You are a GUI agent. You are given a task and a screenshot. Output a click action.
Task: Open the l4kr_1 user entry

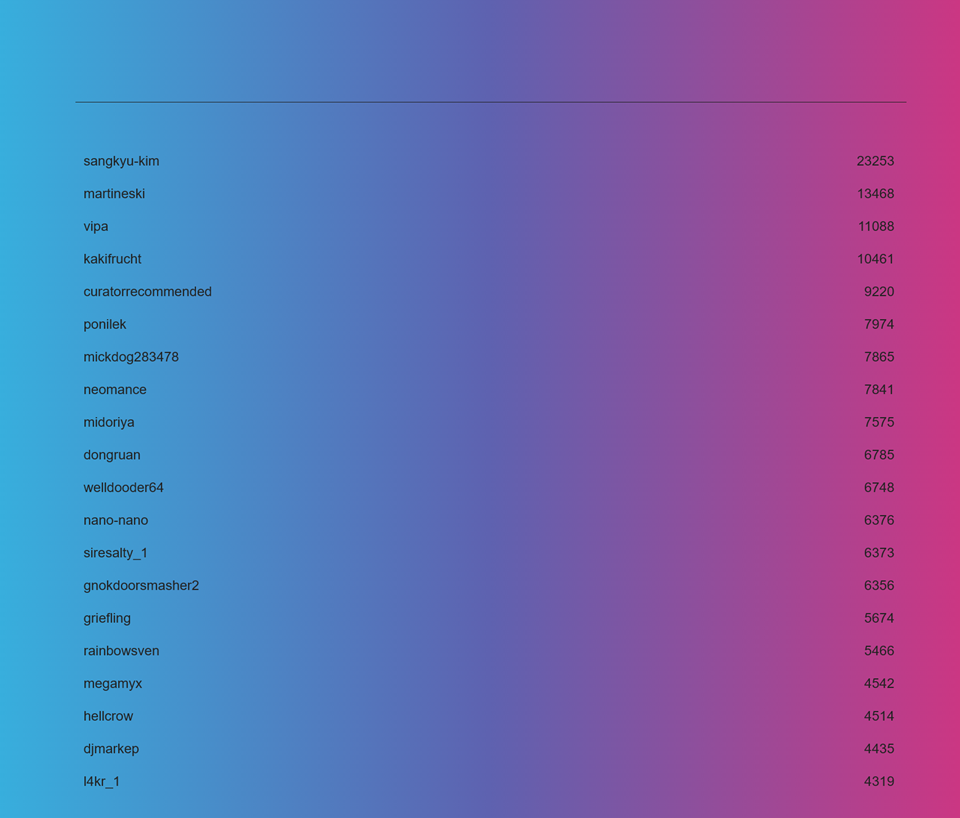tap(101, 782)
